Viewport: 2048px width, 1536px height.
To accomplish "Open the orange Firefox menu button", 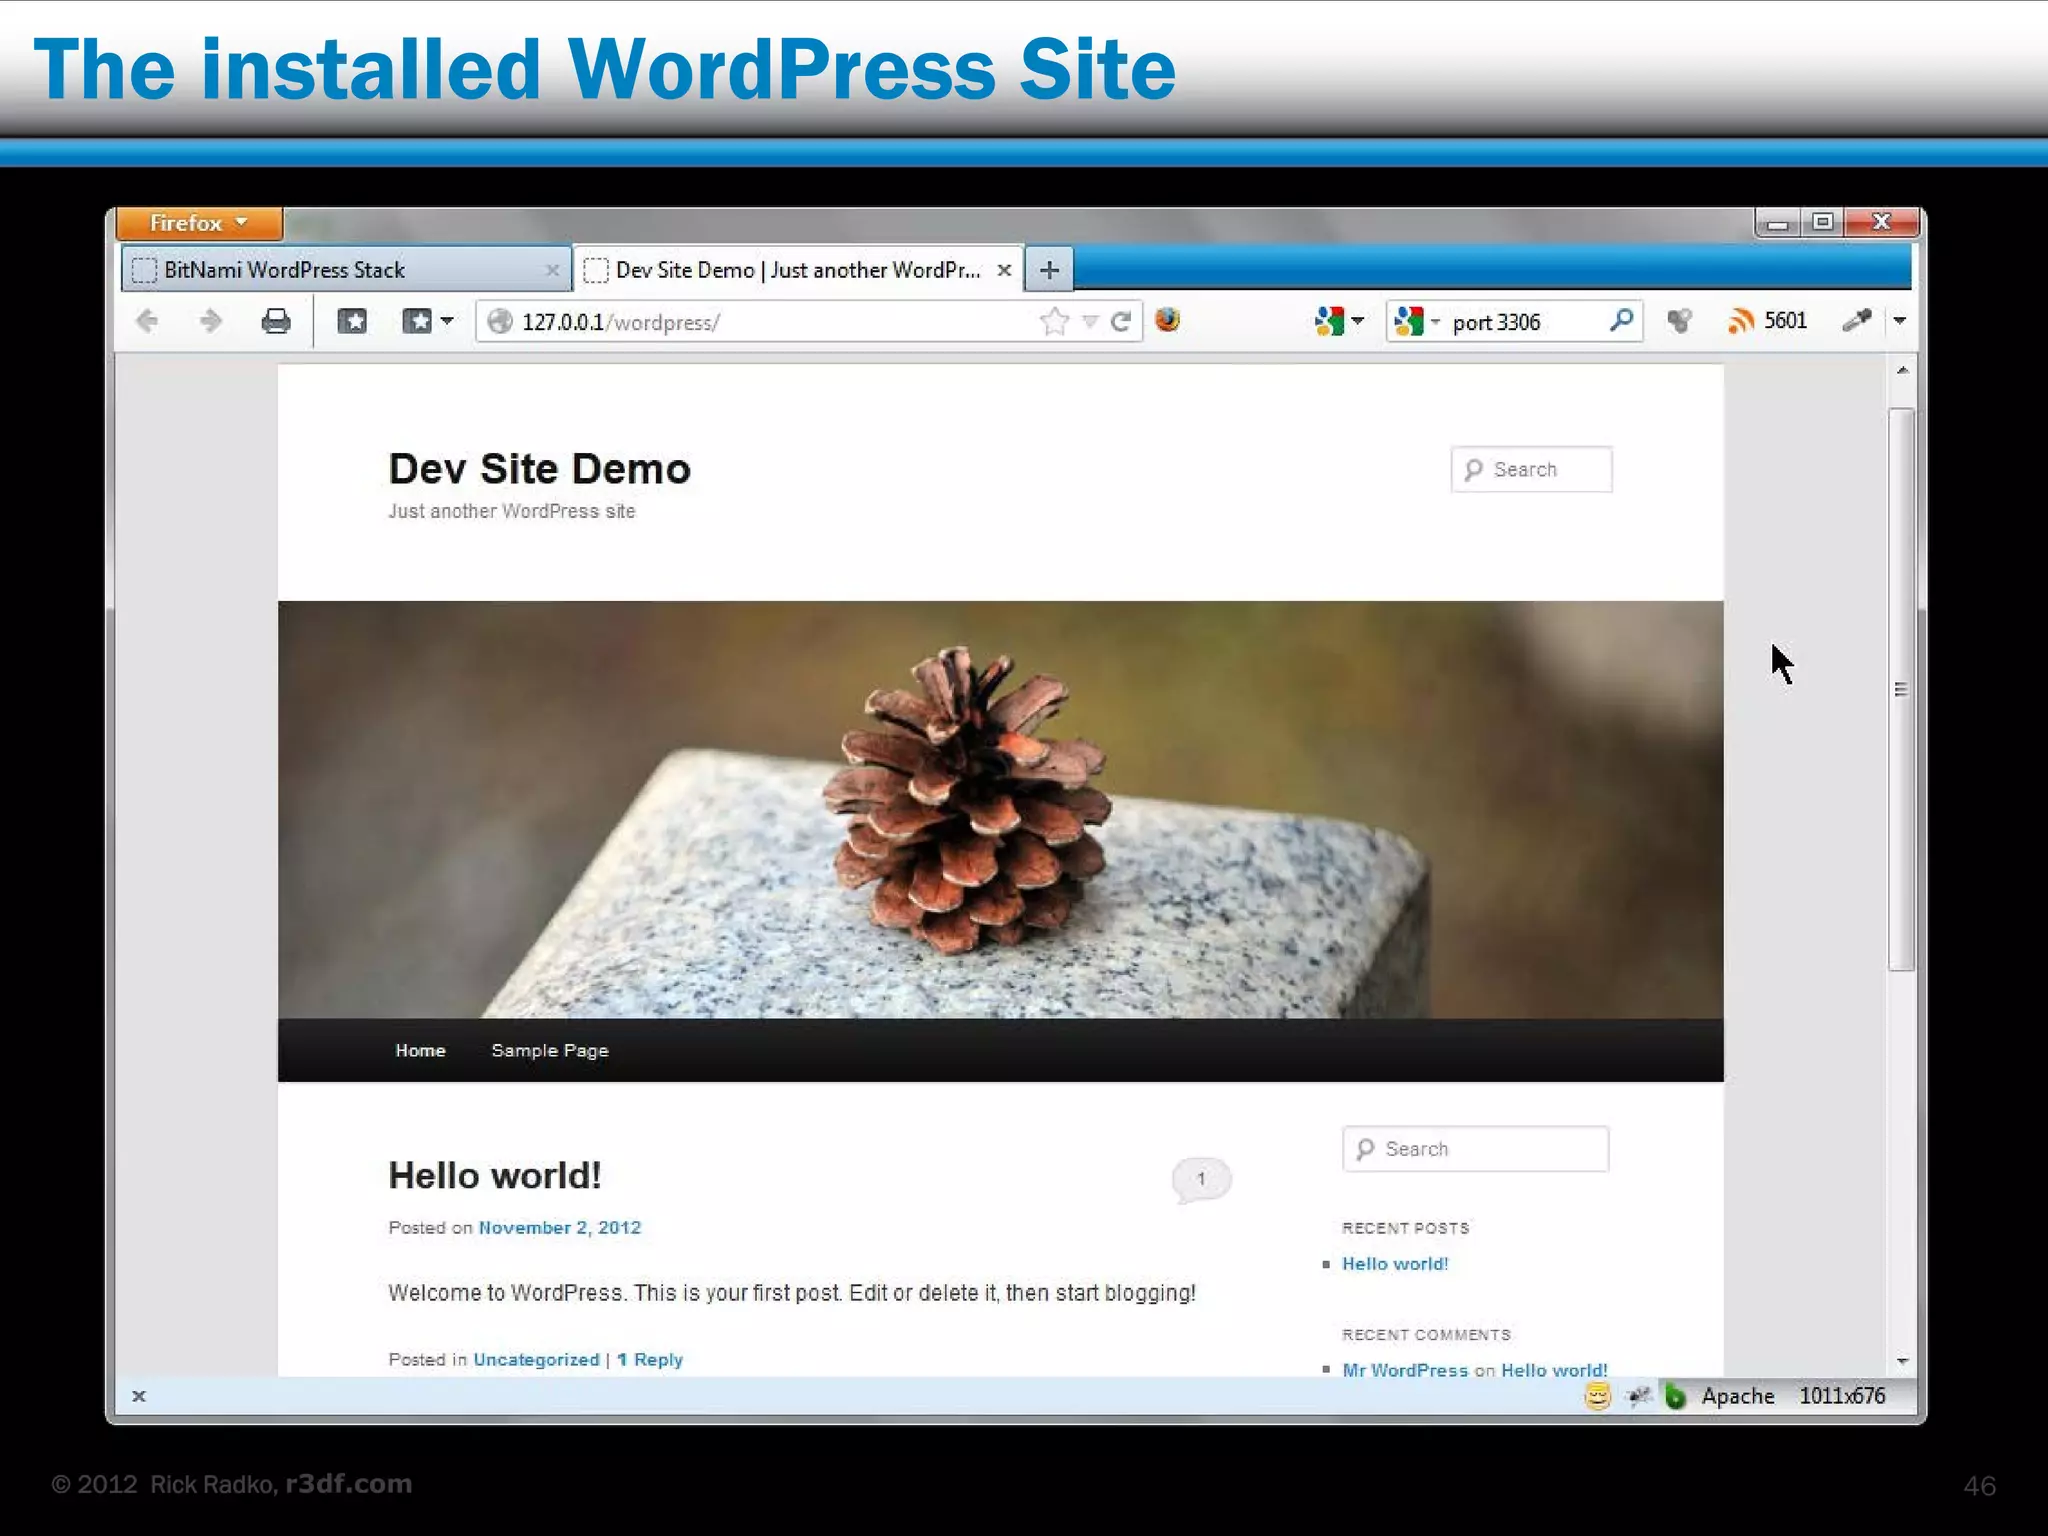I will [199, 223].
